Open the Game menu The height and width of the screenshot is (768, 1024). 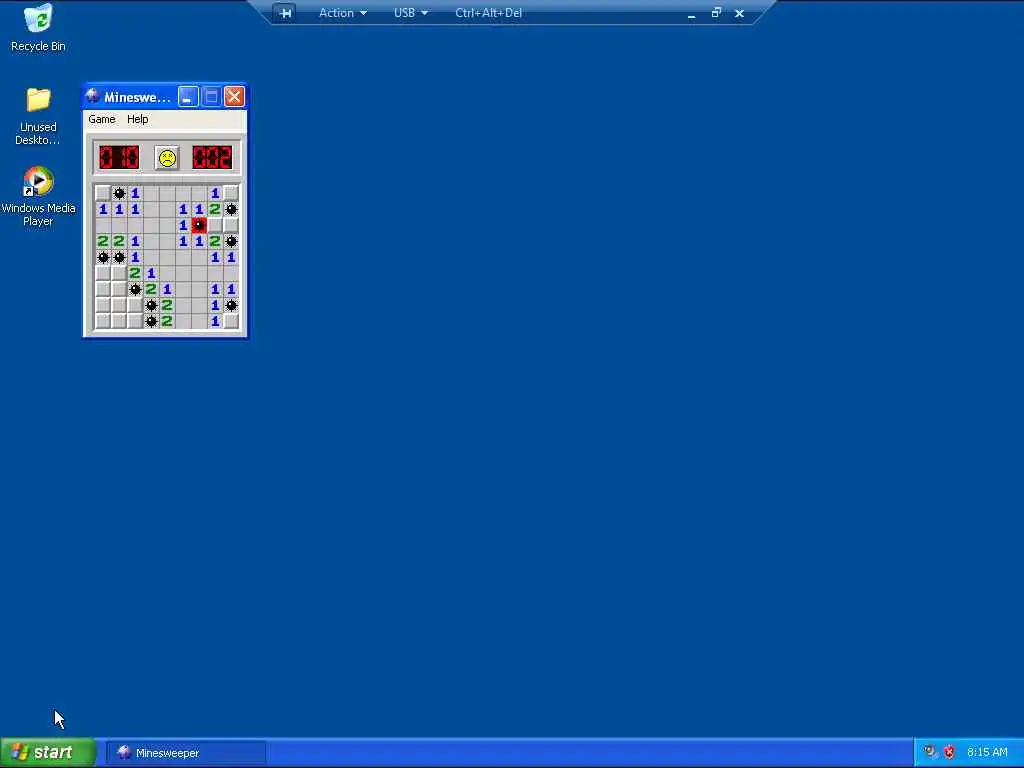(x=102, y=120)
